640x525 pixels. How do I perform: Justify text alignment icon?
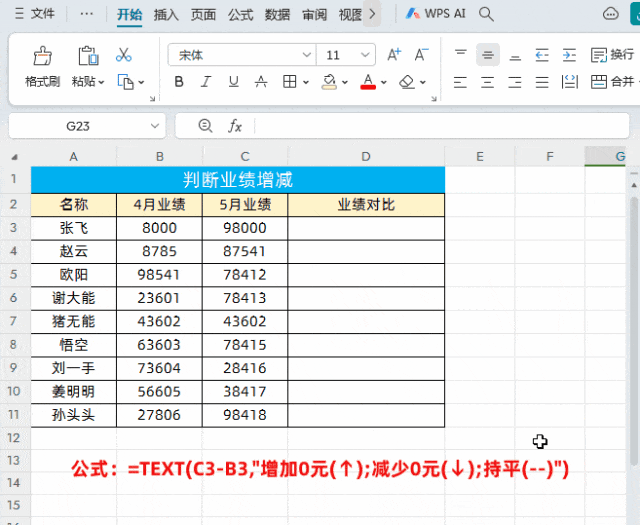pos(542,82)
